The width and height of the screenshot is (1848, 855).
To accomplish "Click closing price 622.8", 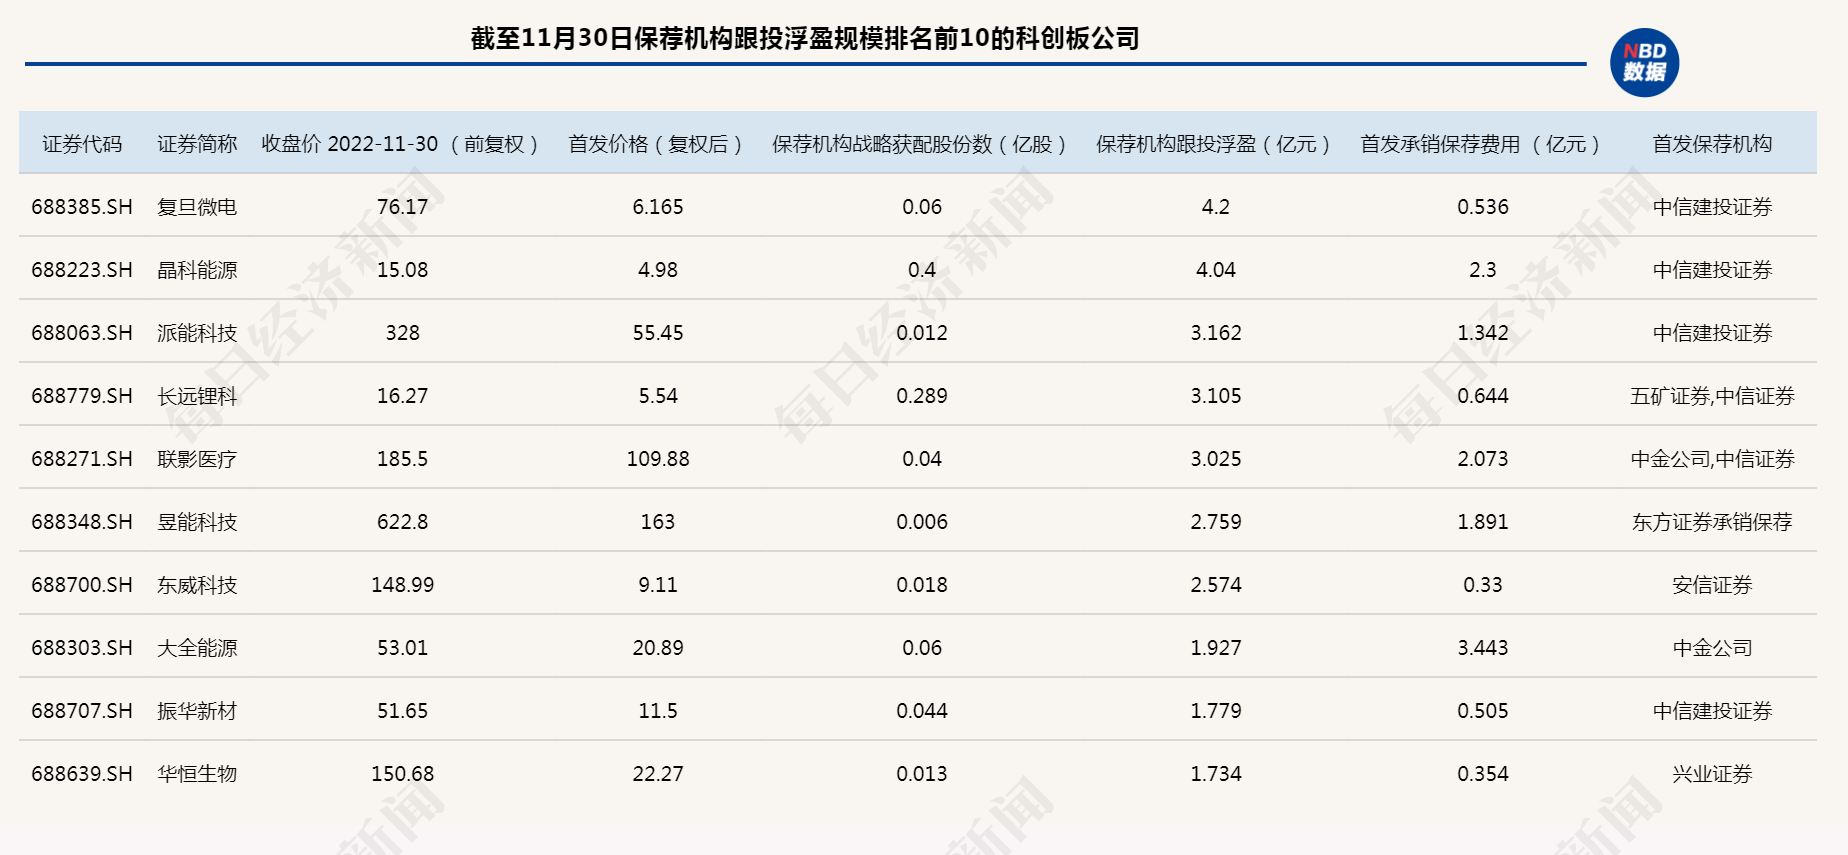I will tap(403, 522).
